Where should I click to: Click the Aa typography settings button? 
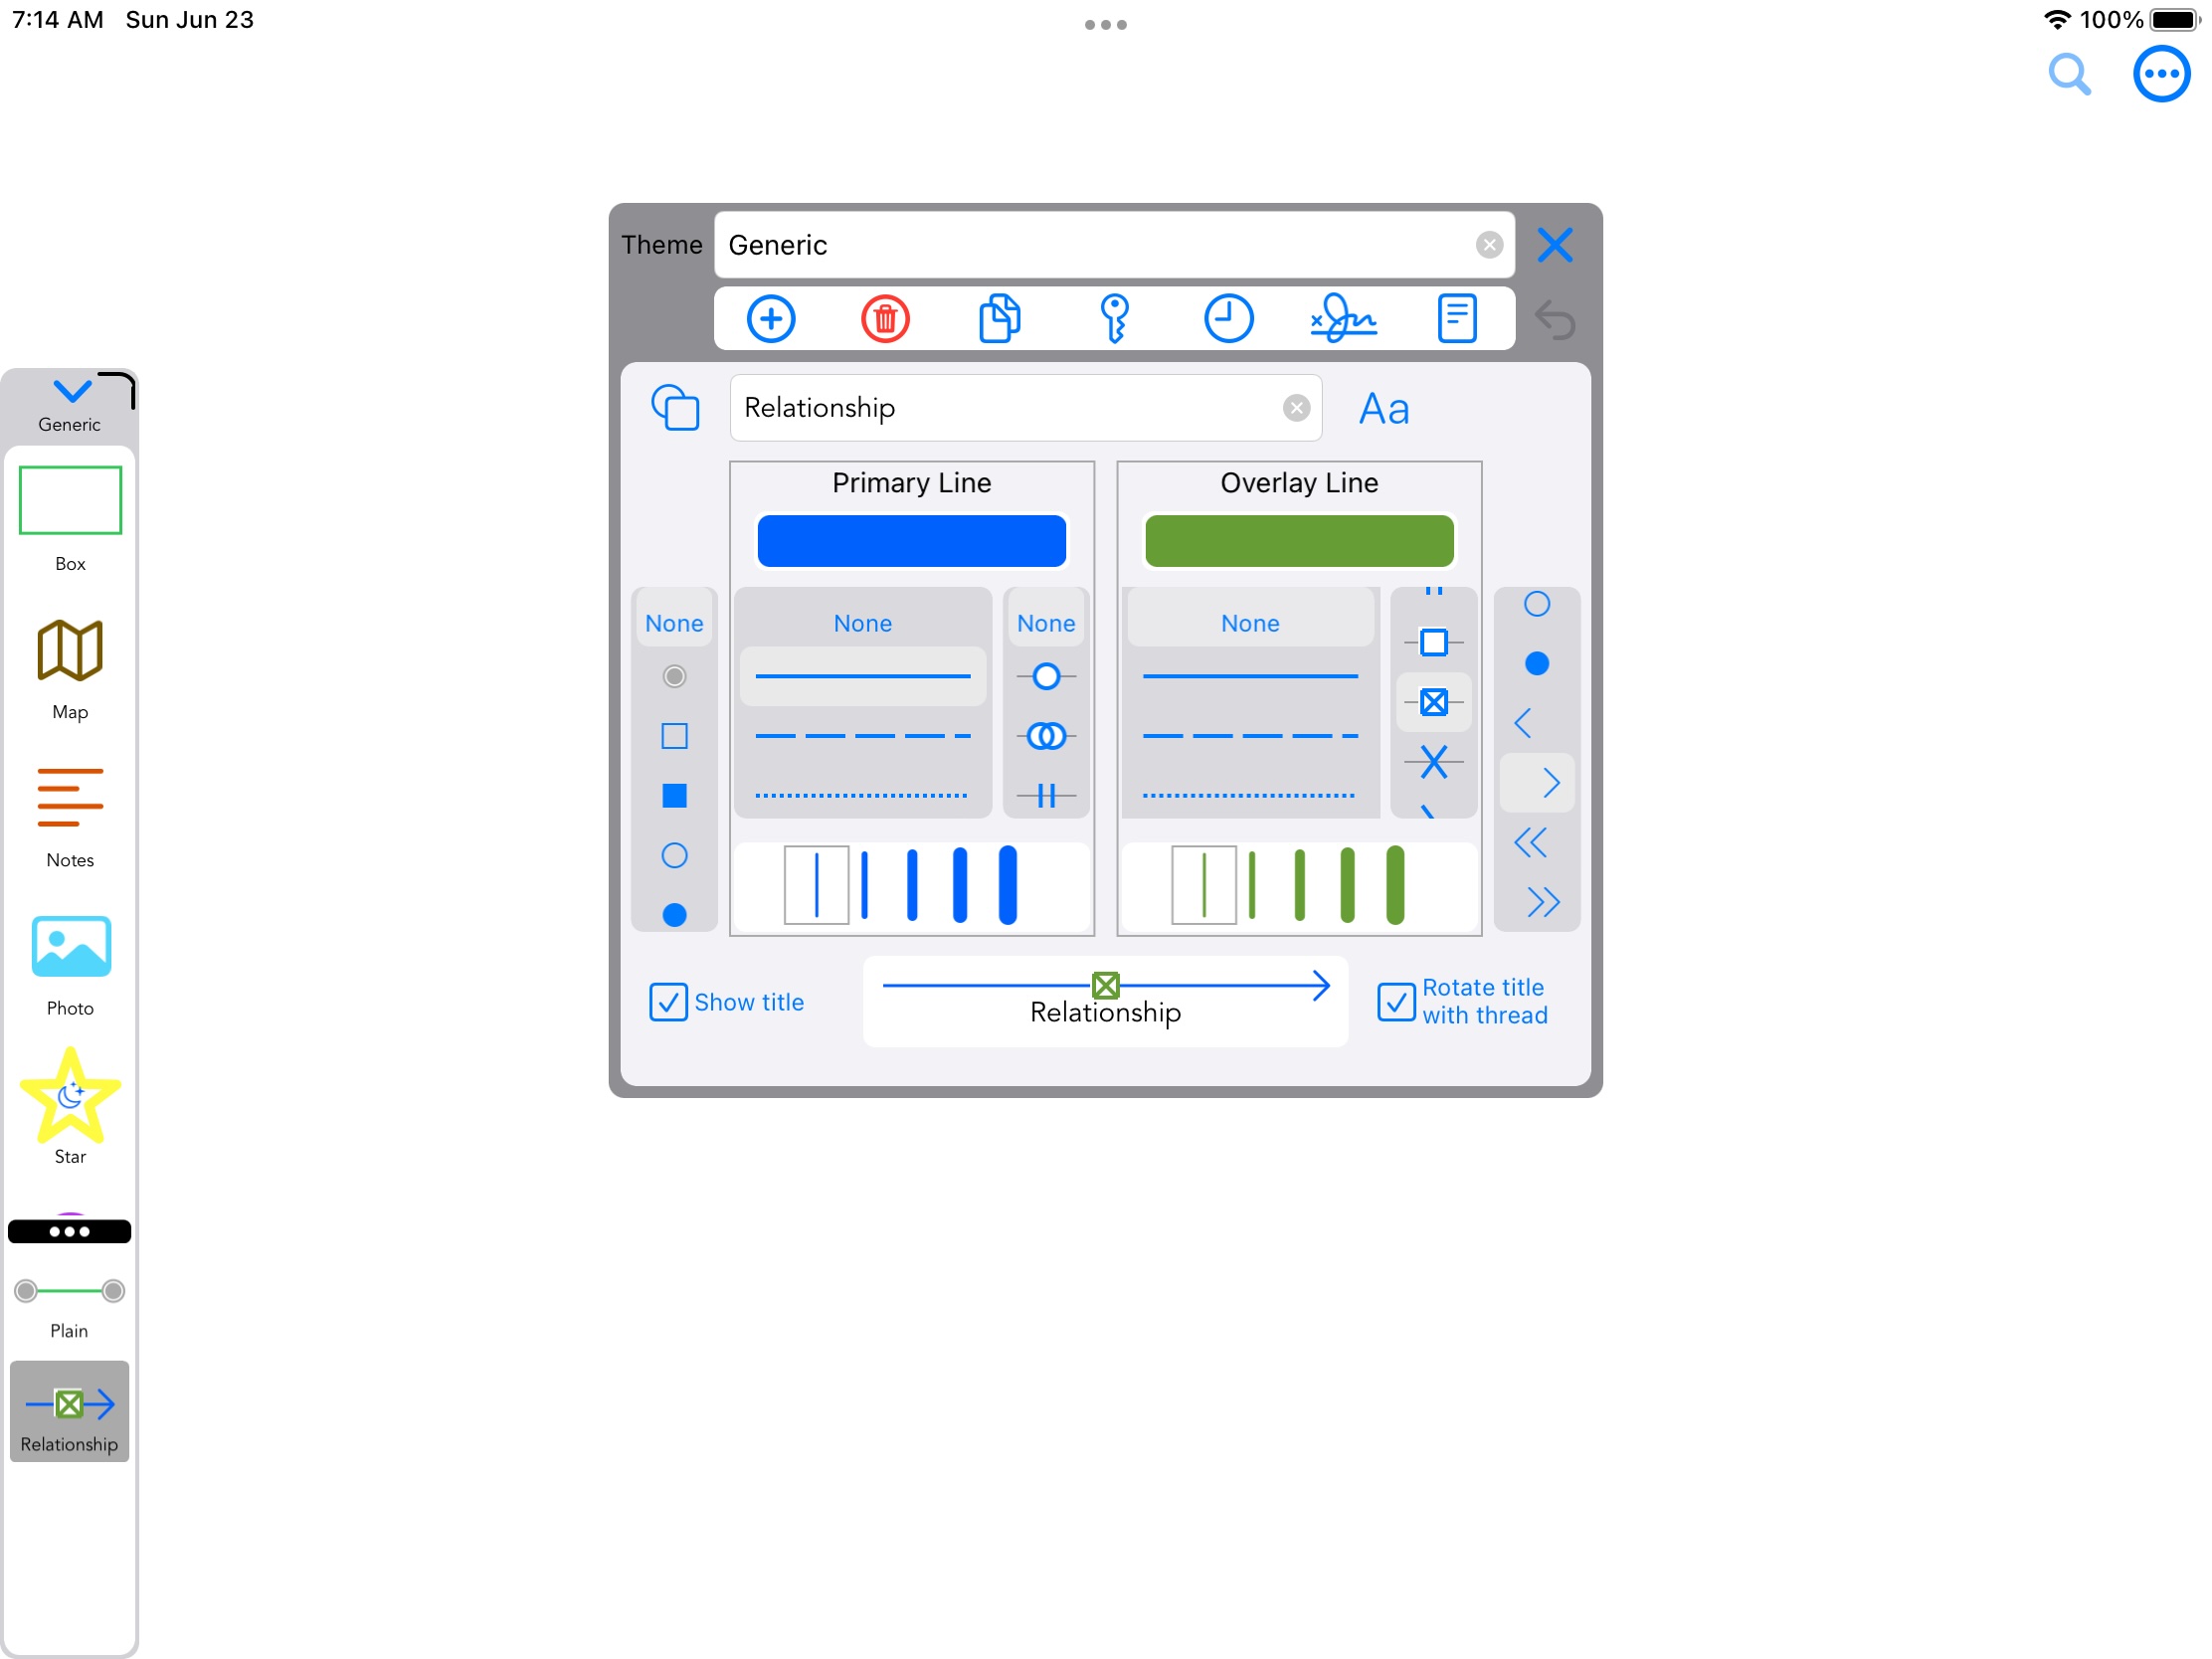pos(1384,408)
